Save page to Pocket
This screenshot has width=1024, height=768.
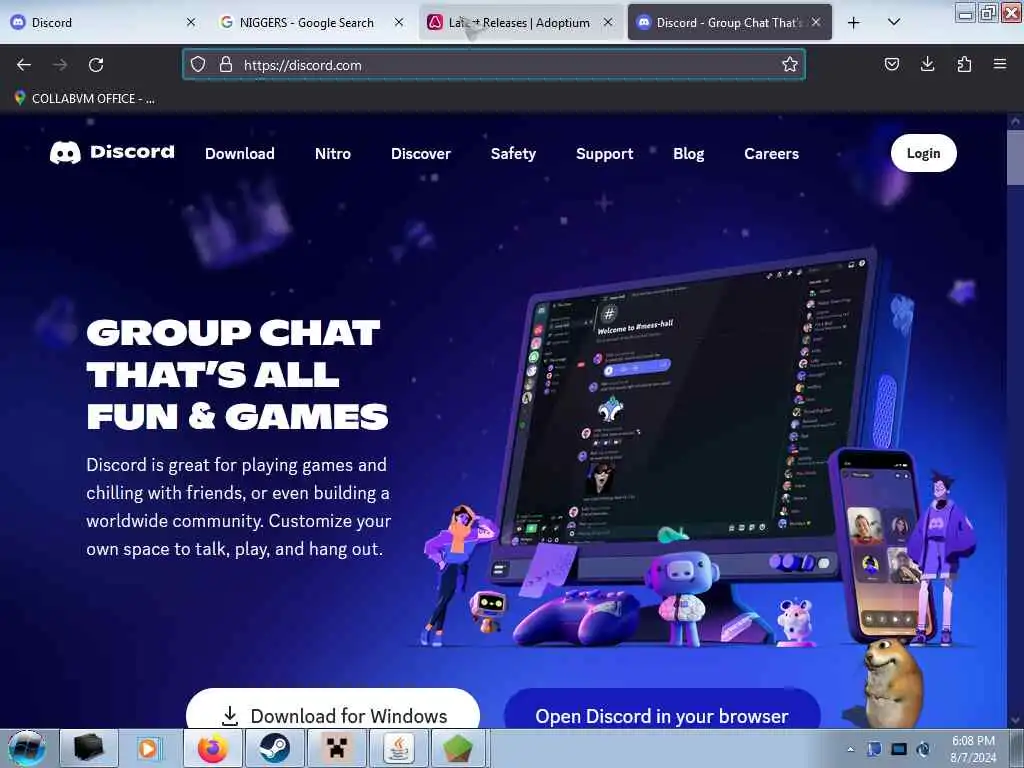coord(891,64)
